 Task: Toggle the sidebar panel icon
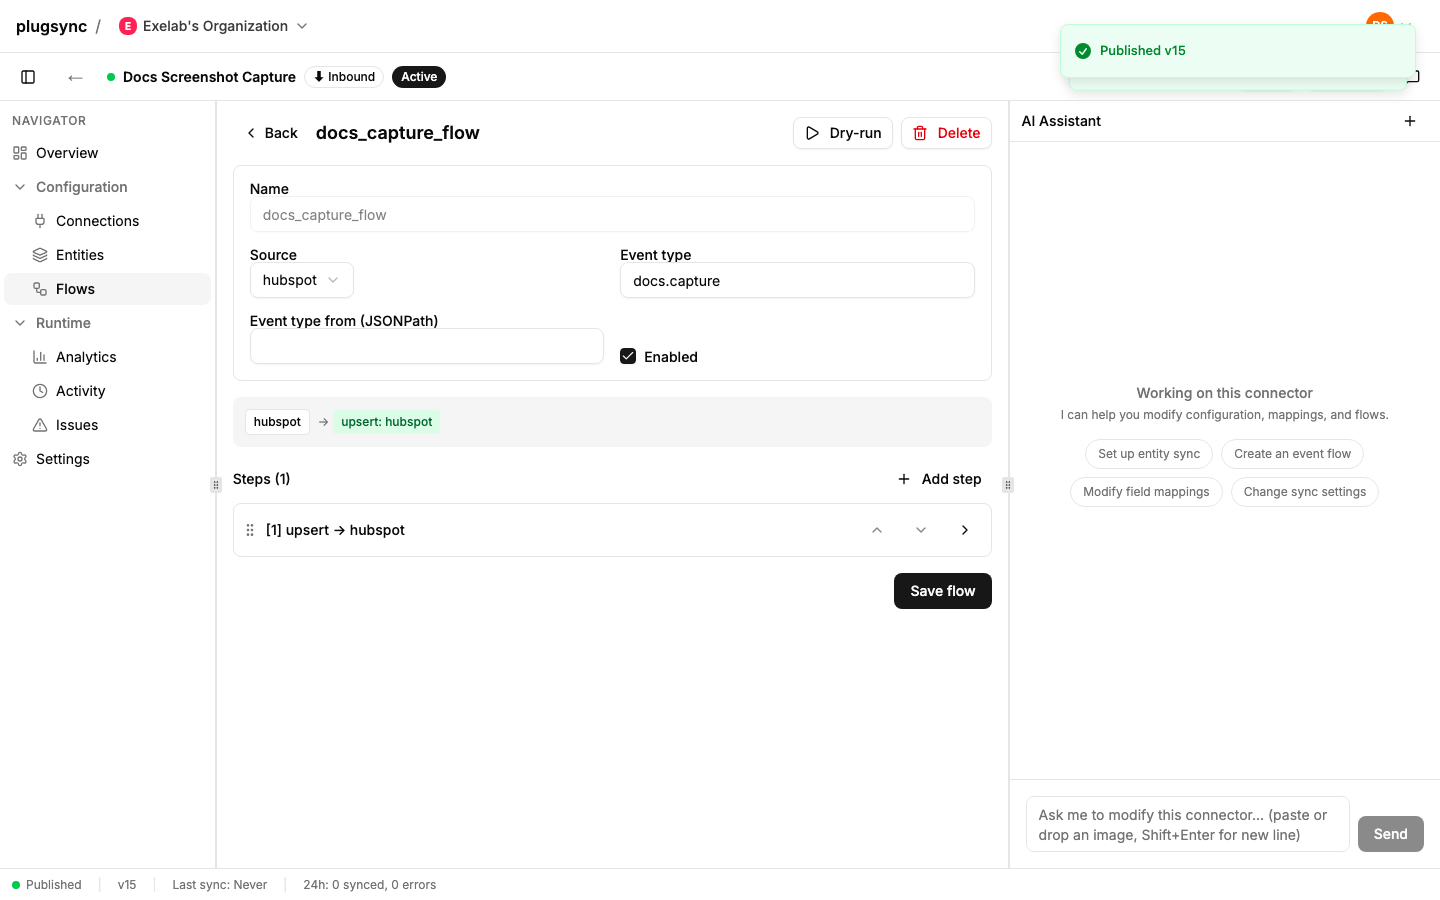point(28,77)
